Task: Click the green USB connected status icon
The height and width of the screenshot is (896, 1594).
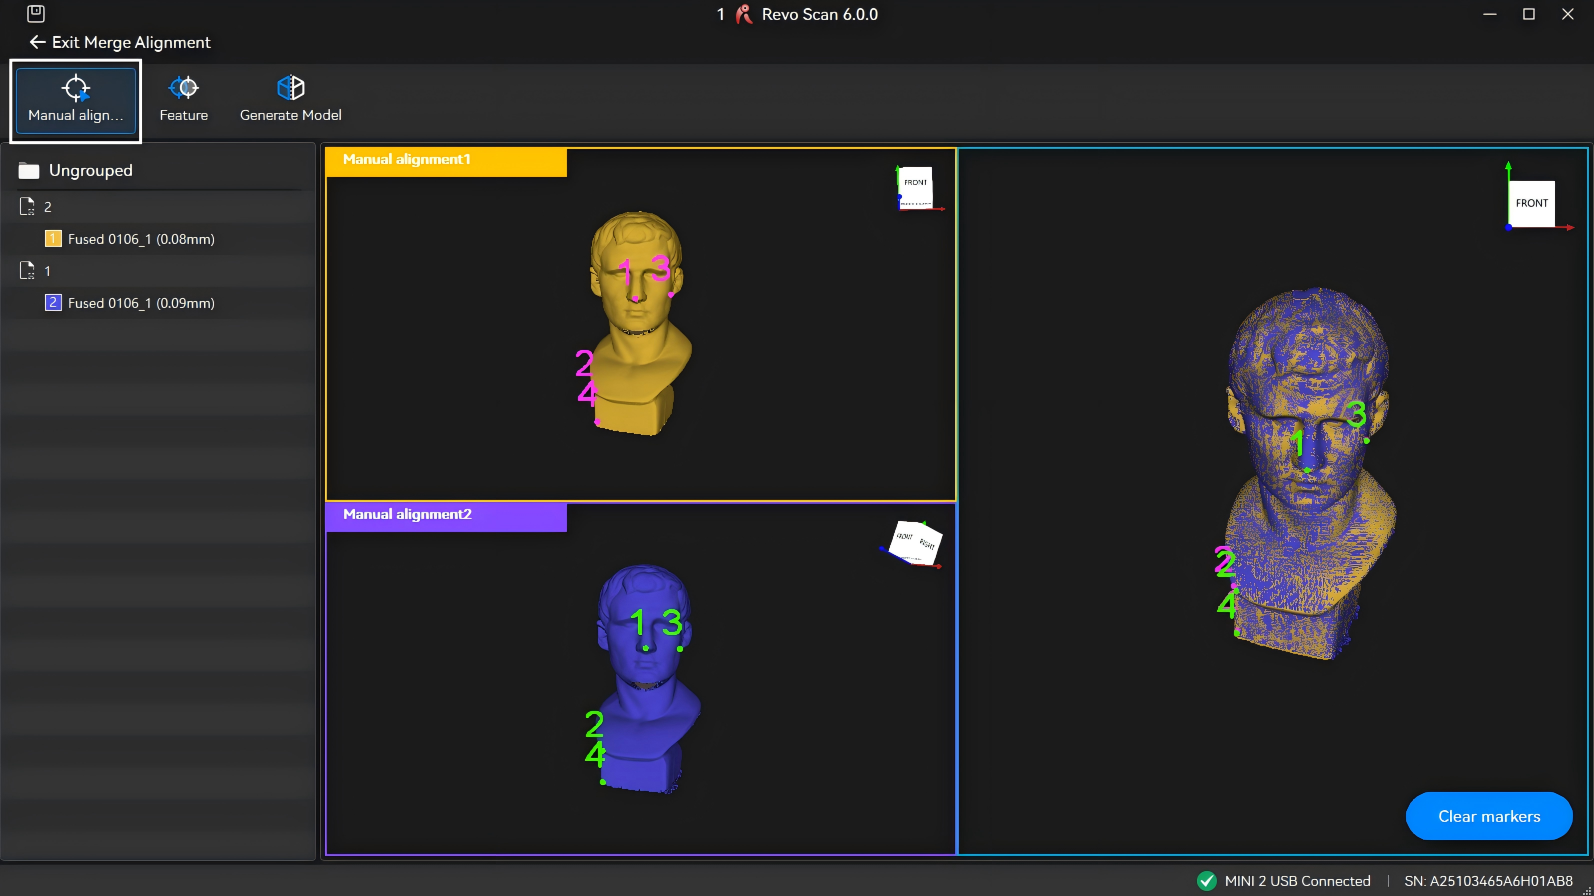Action: point(1207,881)
